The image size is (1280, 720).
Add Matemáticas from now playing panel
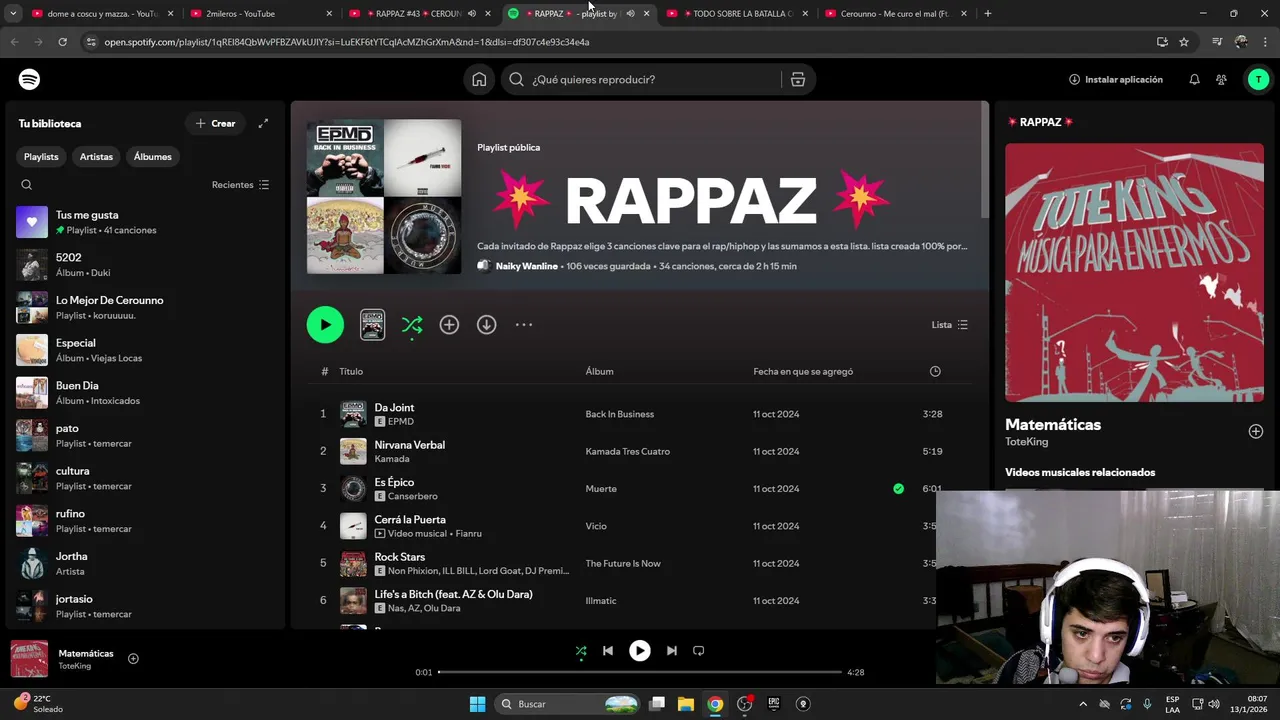(1256, 431)
